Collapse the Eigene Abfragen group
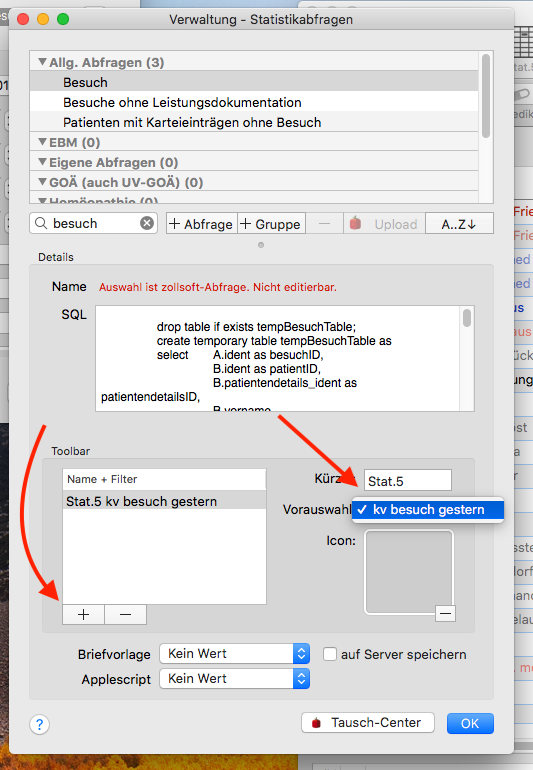 pyautogui.click(x=43, y=162)
